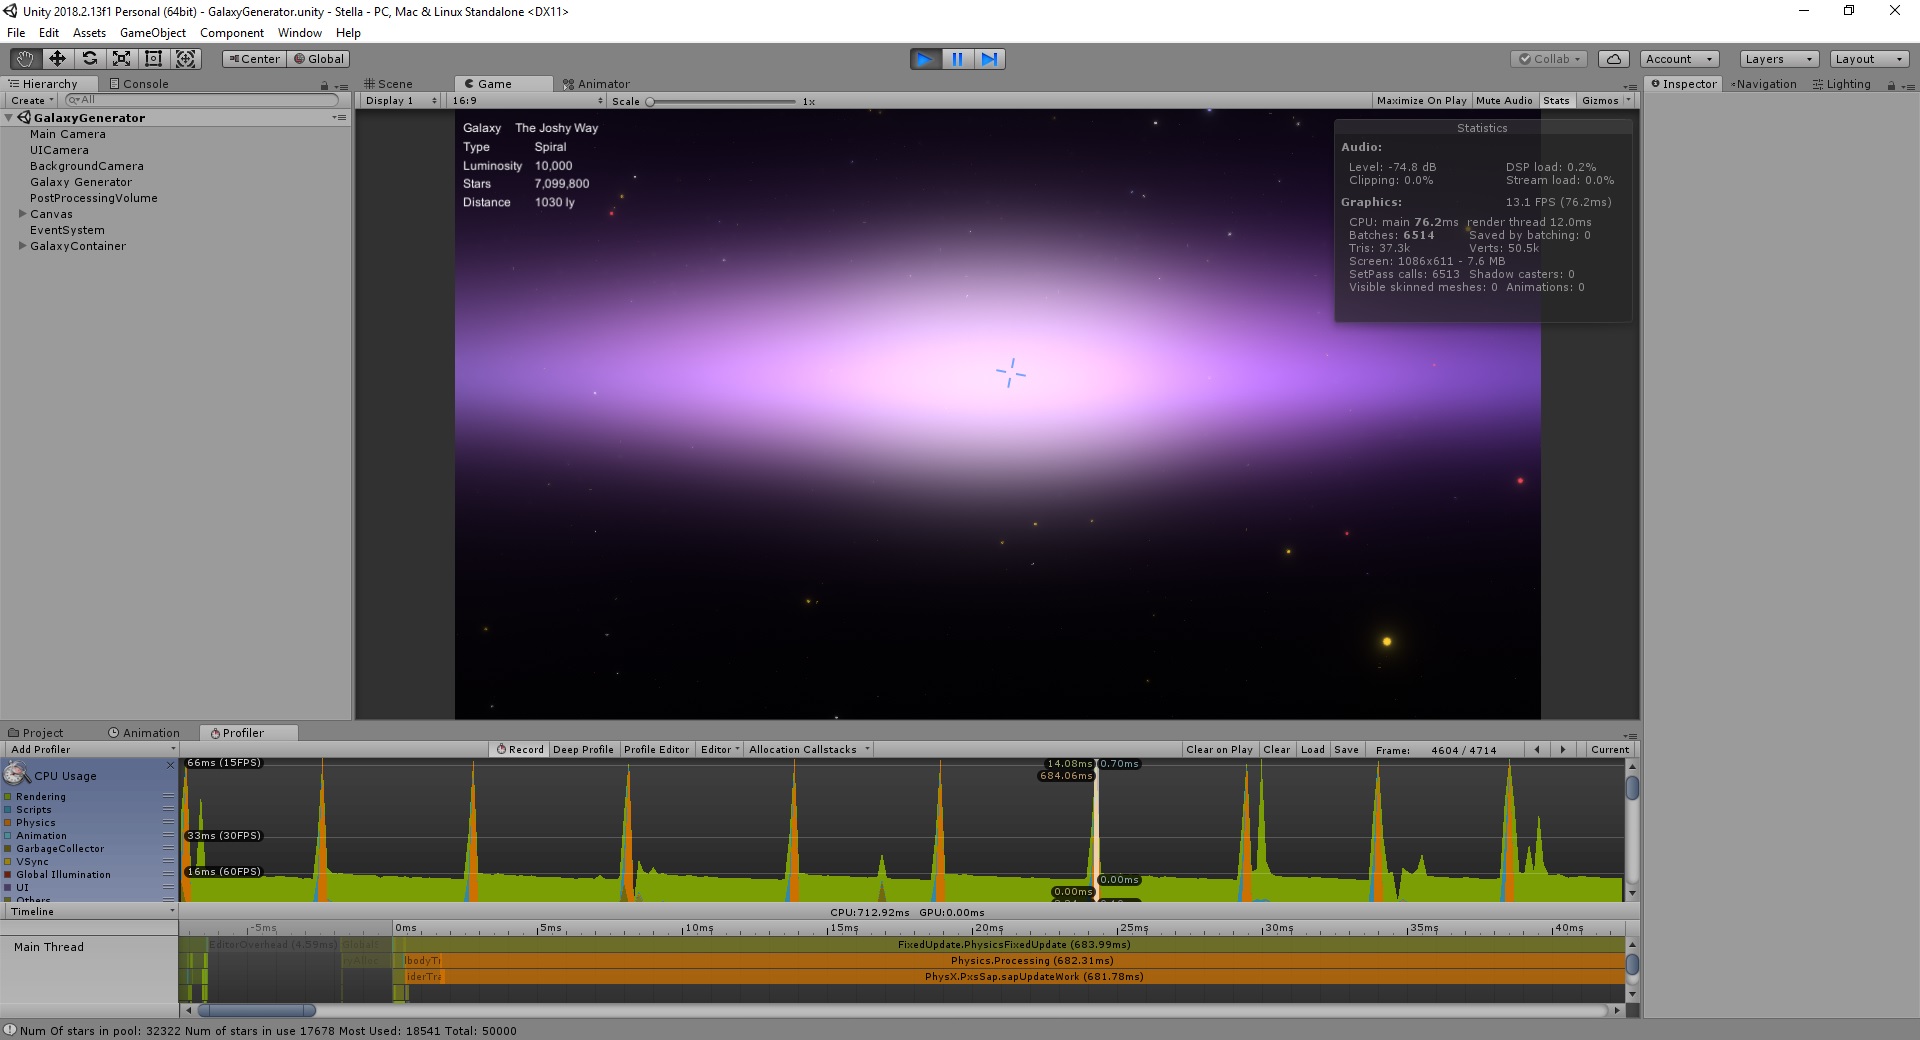
Task: Select the Scale tool
Action: pyautogui.click(x=121, y=59)
